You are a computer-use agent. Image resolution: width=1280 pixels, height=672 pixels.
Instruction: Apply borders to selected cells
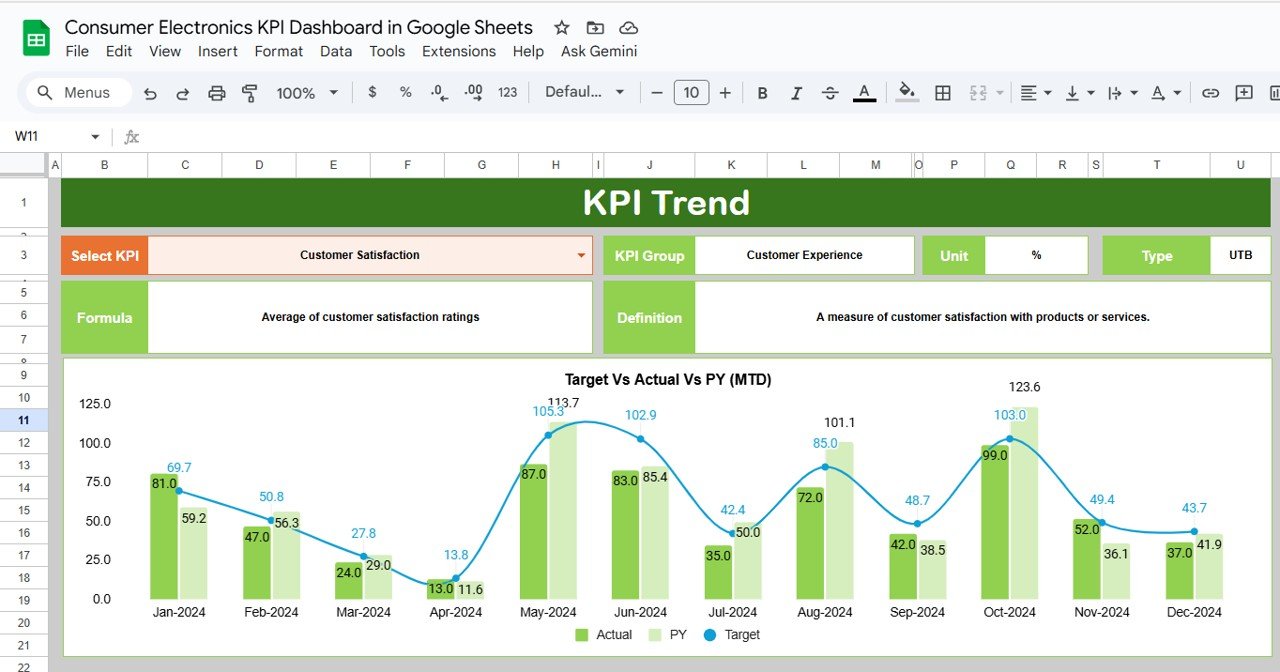(941, 92)
